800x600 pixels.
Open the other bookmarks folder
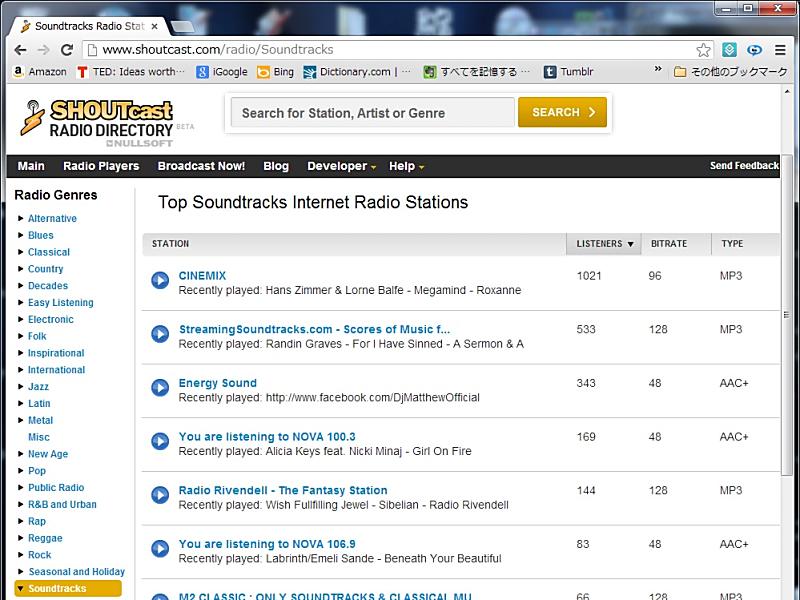point(731,72)
